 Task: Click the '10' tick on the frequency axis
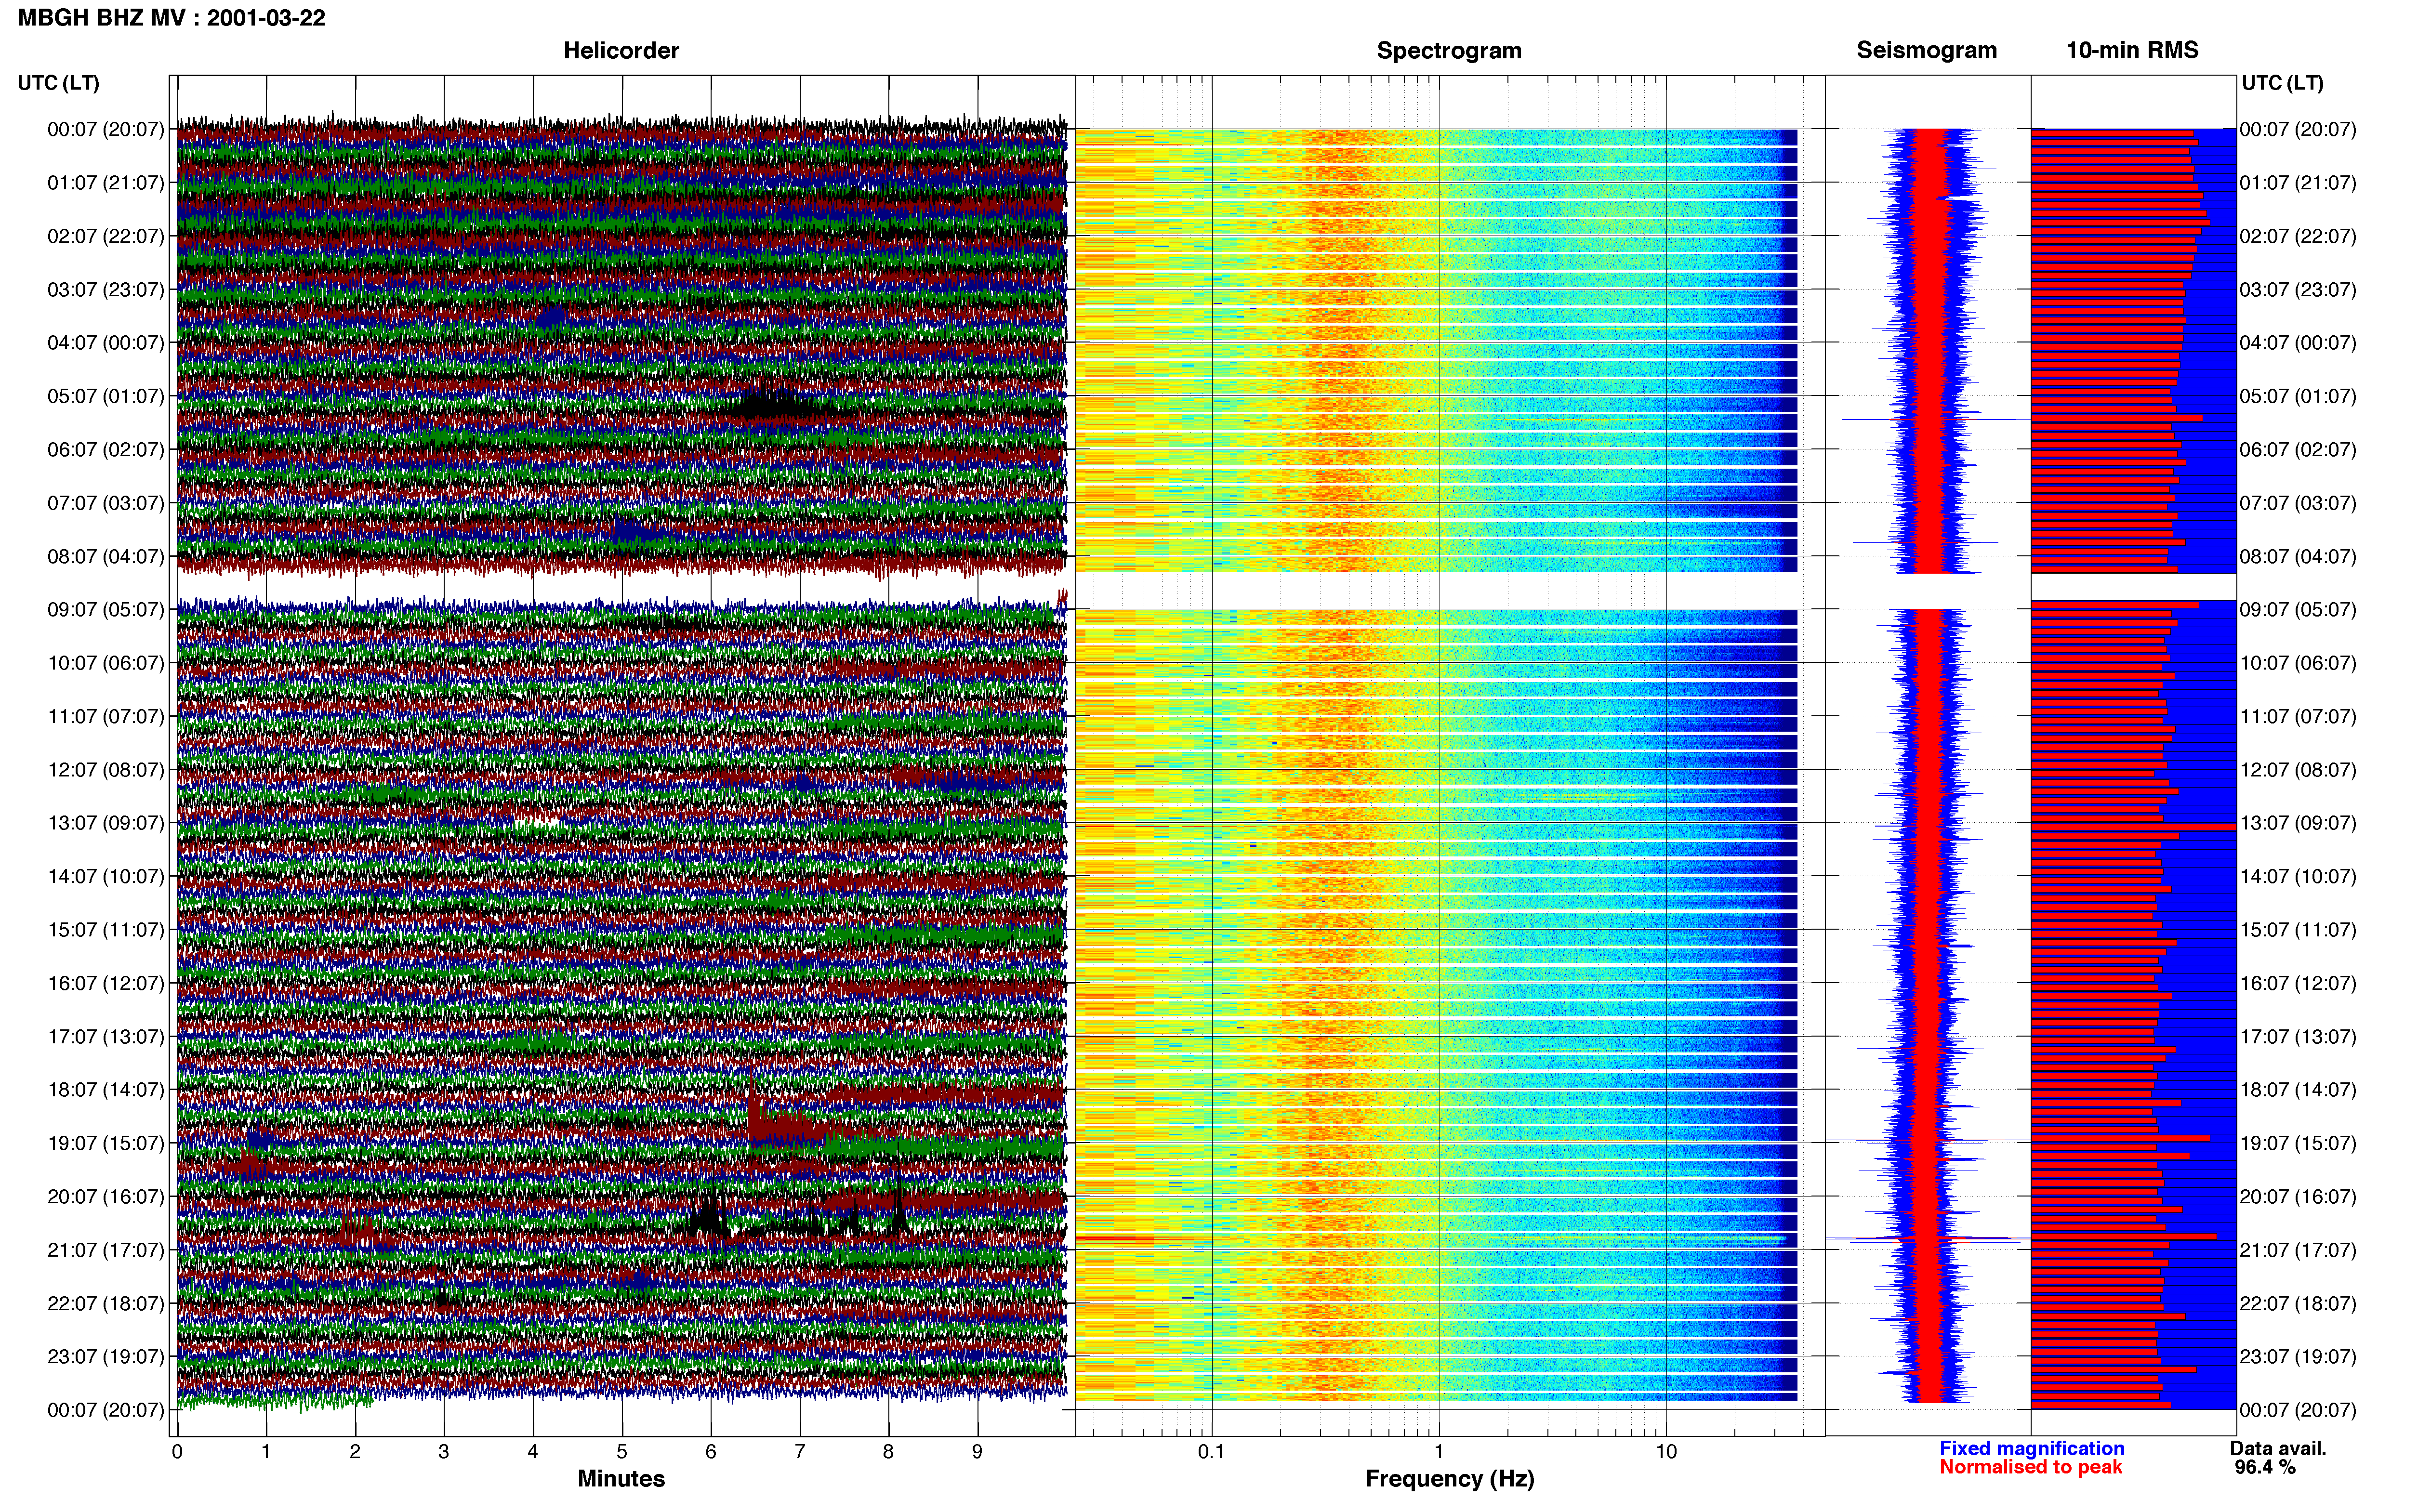pyautogui.click(x=1666, y=1452)
